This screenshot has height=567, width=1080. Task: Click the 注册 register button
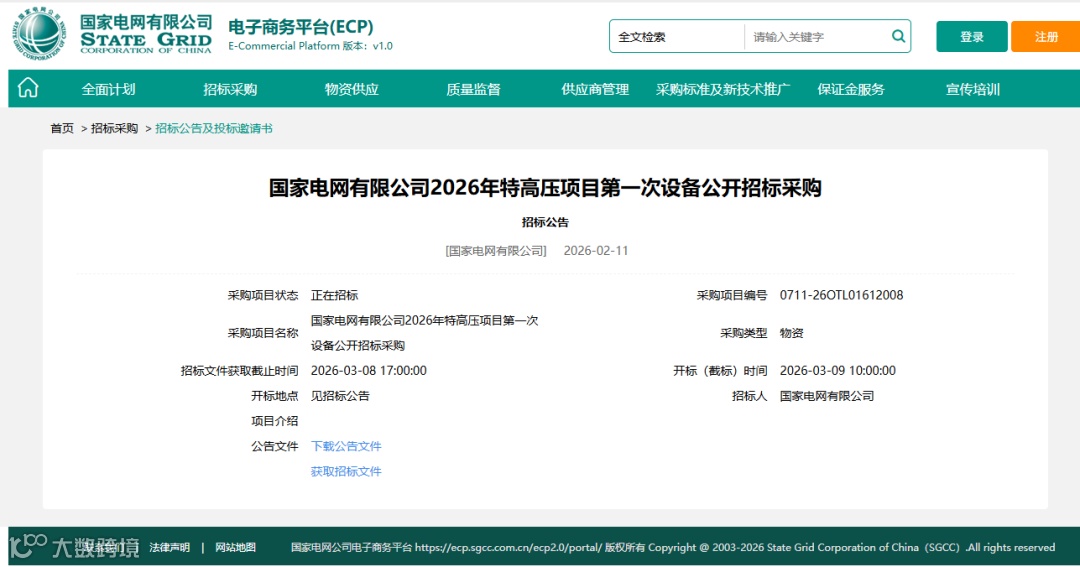[x=1046, y=37]
